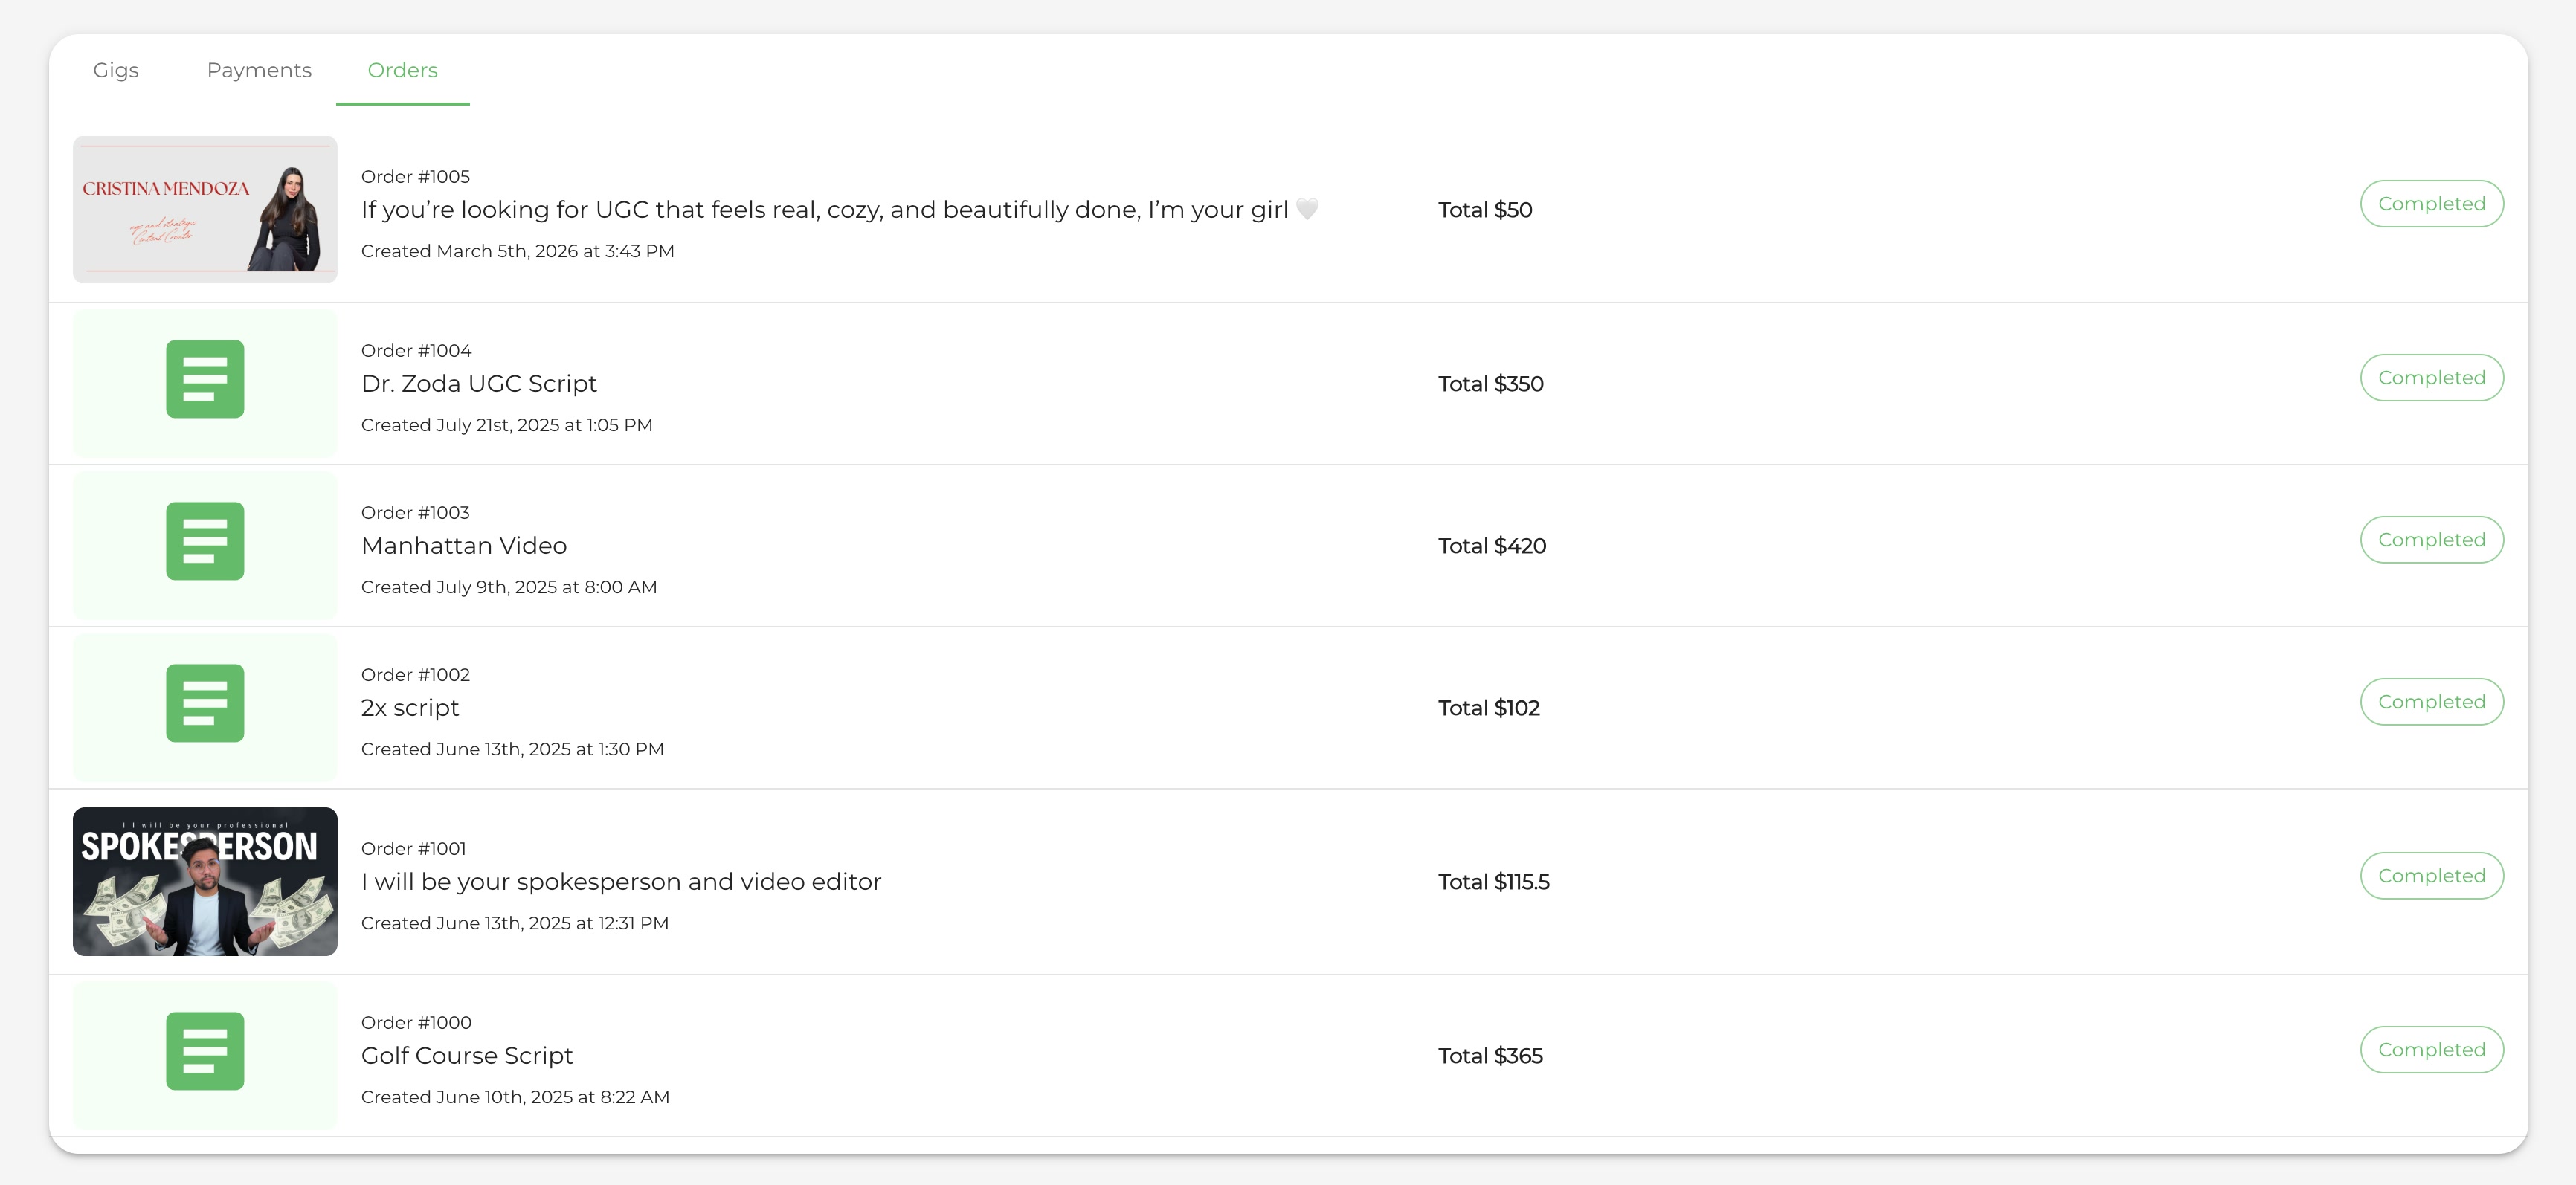The image size is (2576, 1185).
Task: Click the Total $115.5 amount
Action: [1494, 882]
